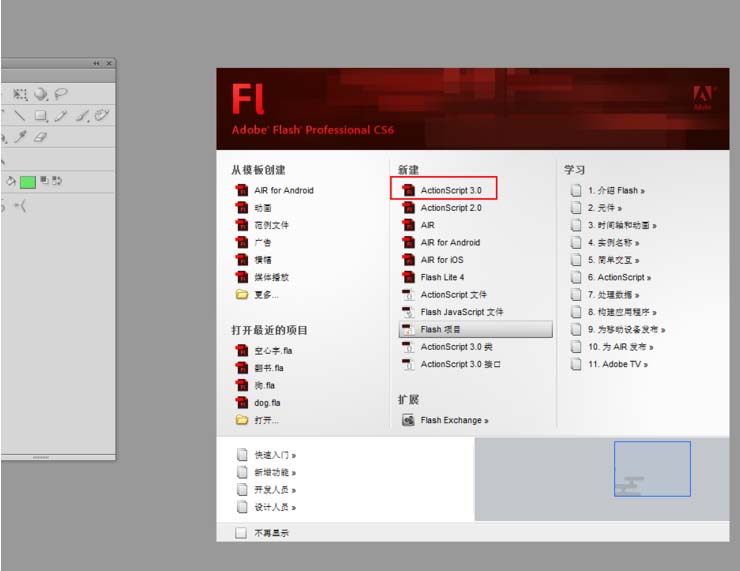Pick the 横幅 template category
The image size is (740, 571).
(x=253, y=260)
